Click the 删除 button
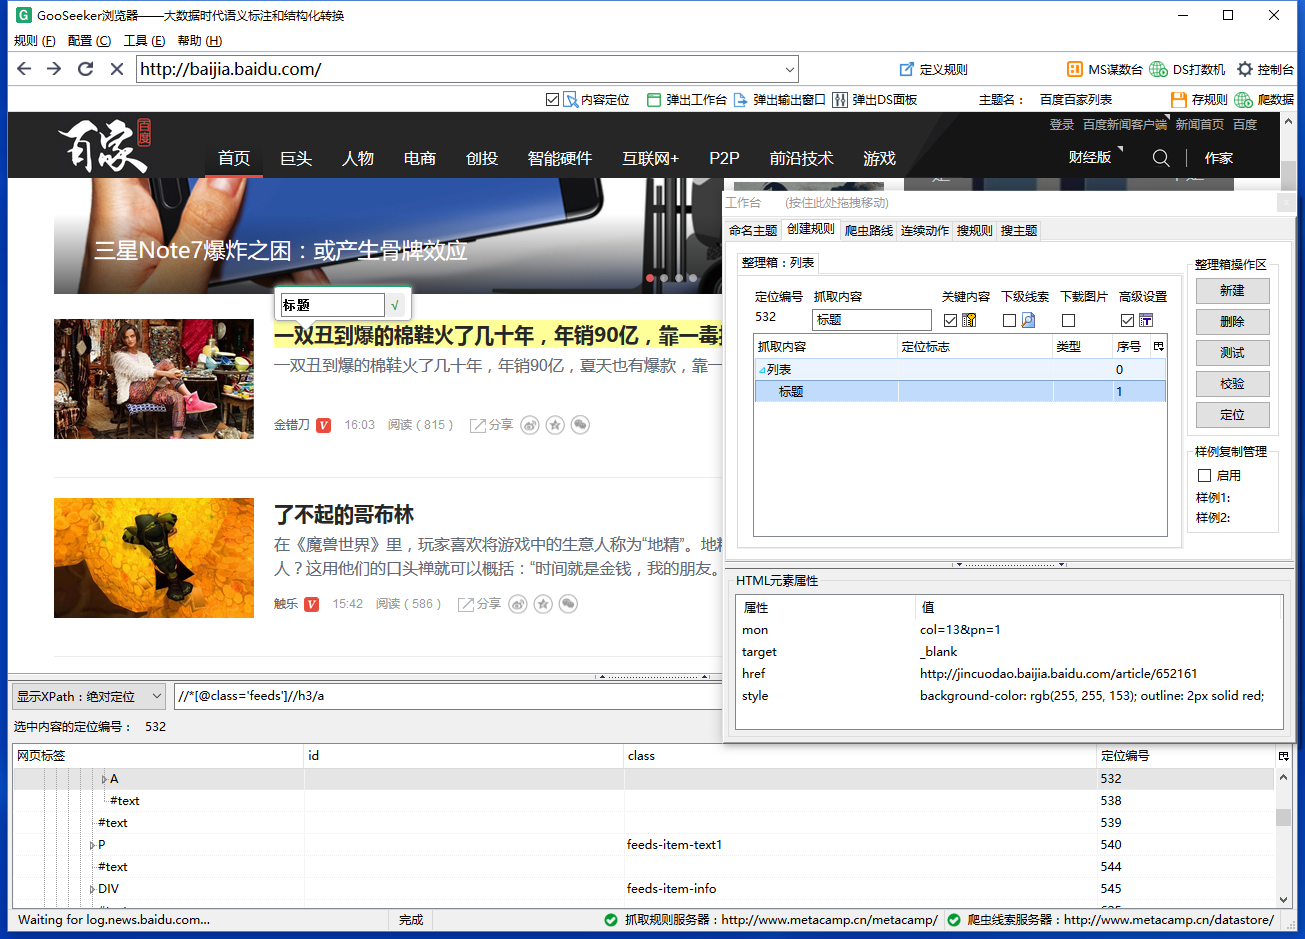1305x939 pixels. [1232, 322]
